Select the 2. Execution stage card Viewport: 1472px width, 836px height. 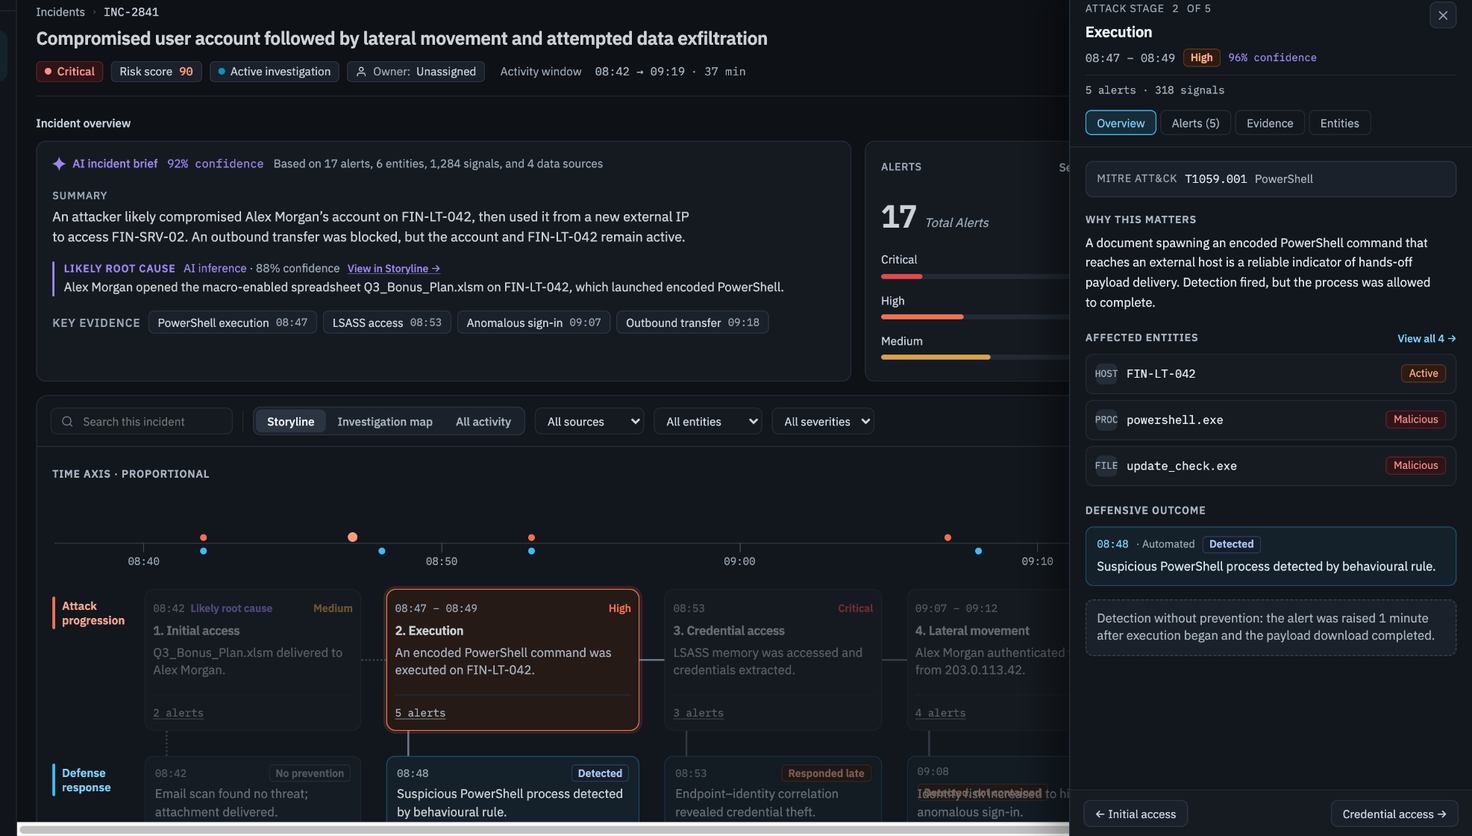click(513, 660)
